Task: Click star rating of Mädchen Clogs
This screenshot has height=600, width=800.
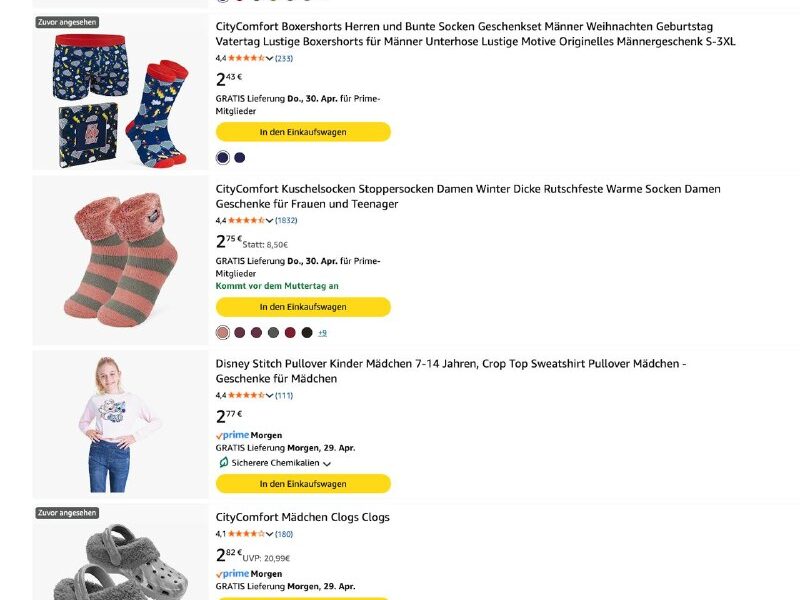Action: pos(246,534)
